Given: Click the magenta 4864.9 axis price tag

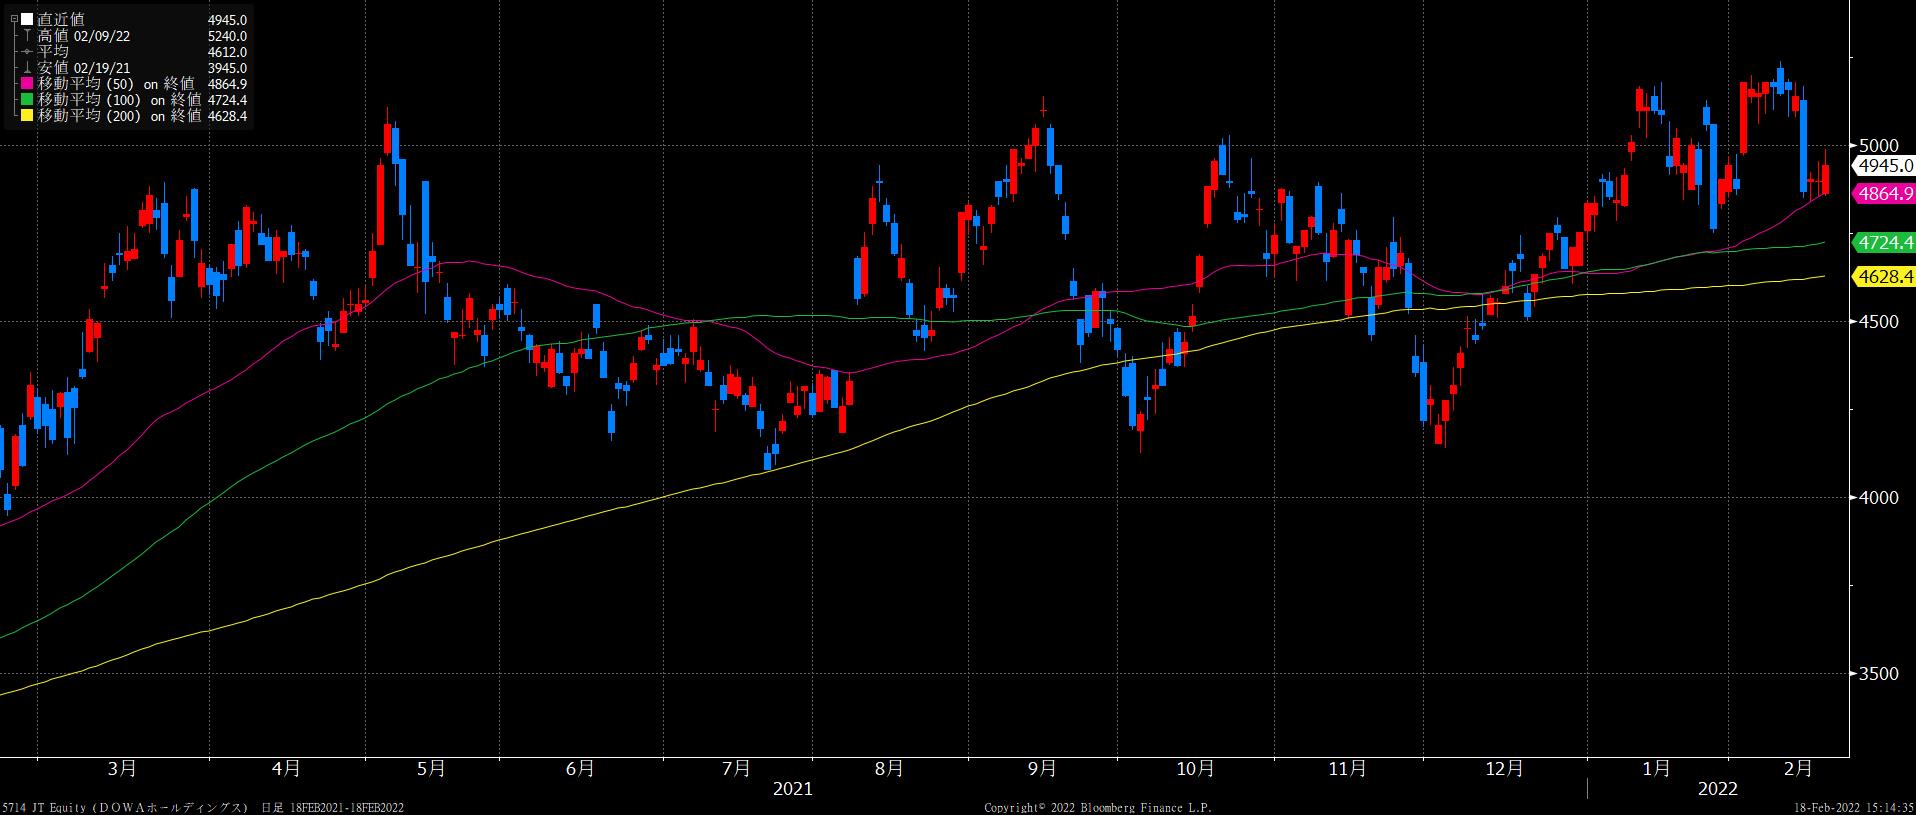Looking at the screenshot, I should pyautogui.click(x=1883, y=194).
